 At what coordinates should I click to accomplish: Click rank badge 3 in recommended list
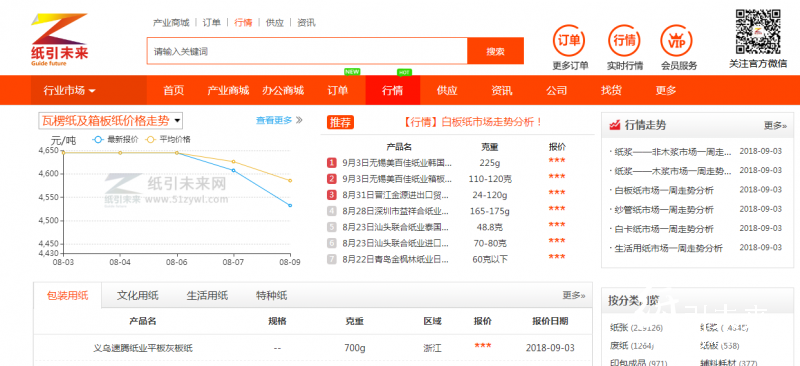click(x=332, y=194)
